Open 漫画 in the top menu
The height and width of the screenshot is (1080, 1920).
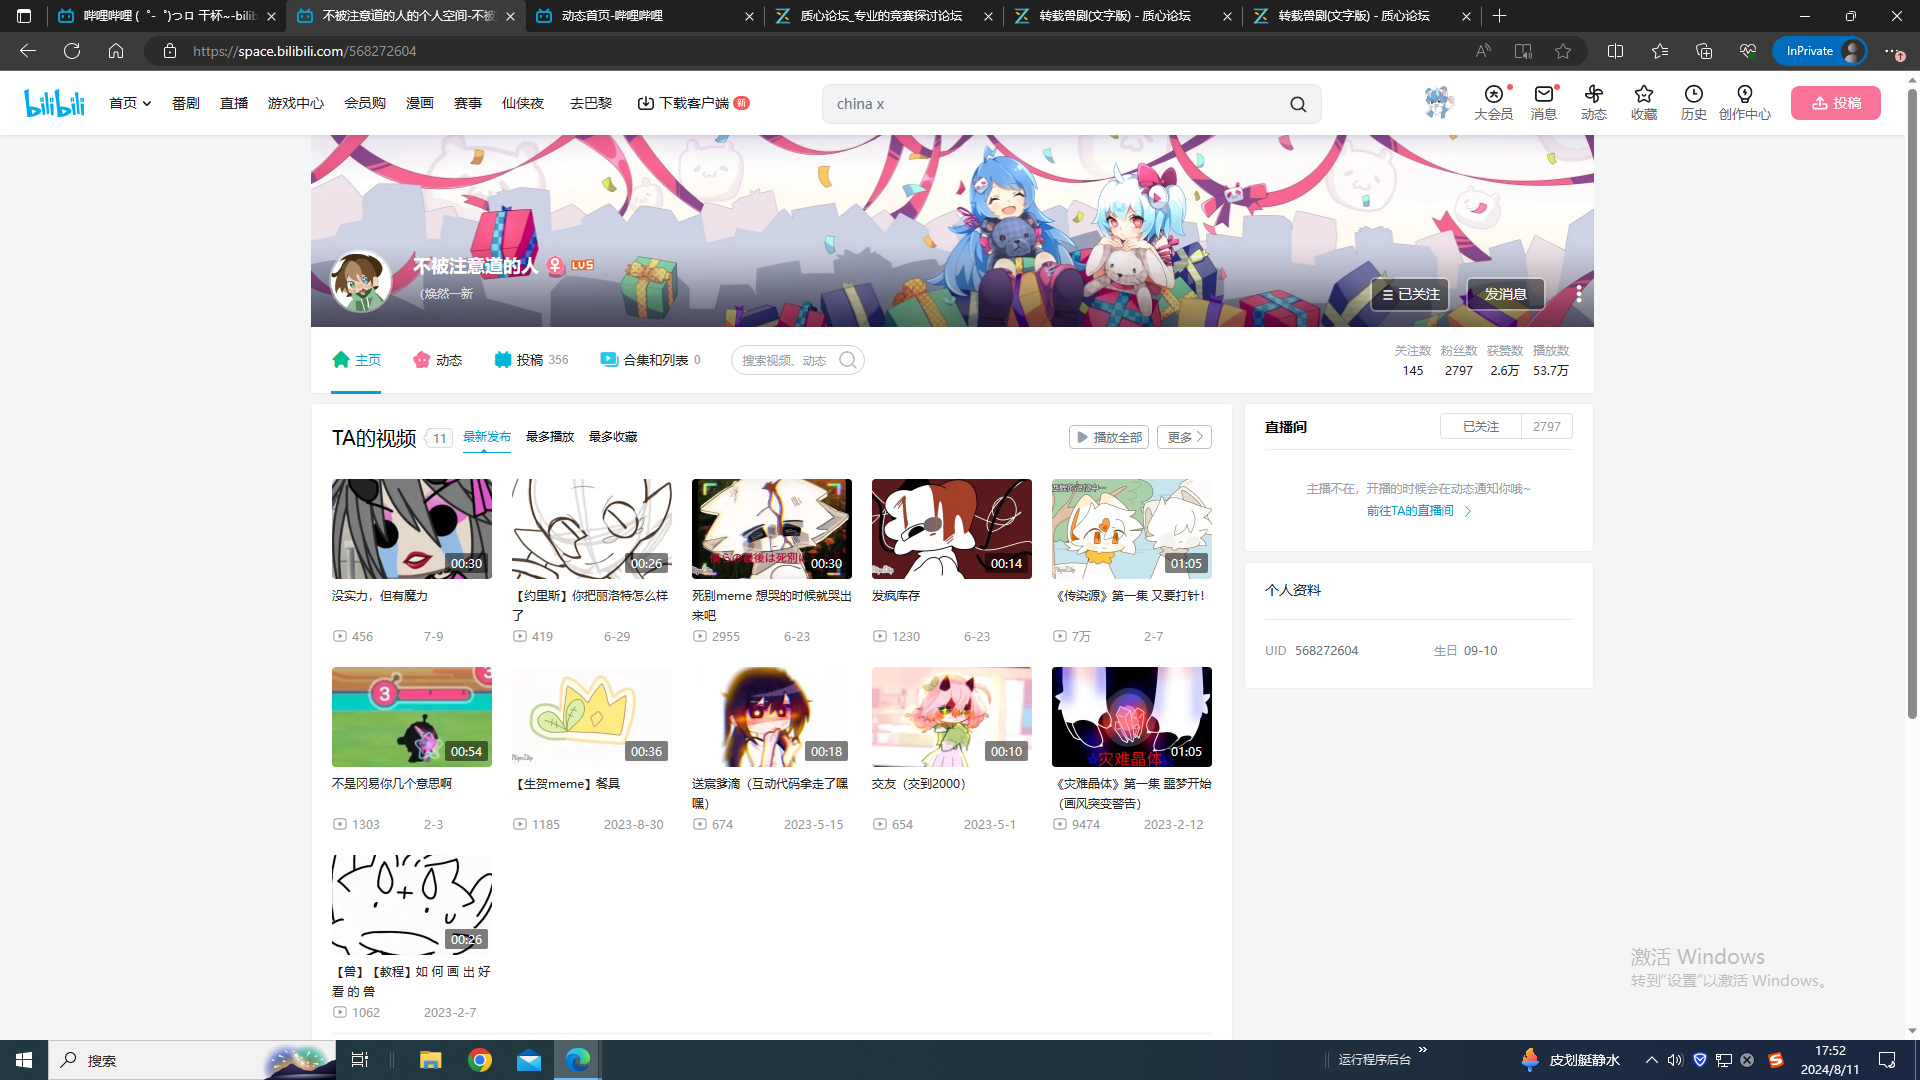click(419, 103)
